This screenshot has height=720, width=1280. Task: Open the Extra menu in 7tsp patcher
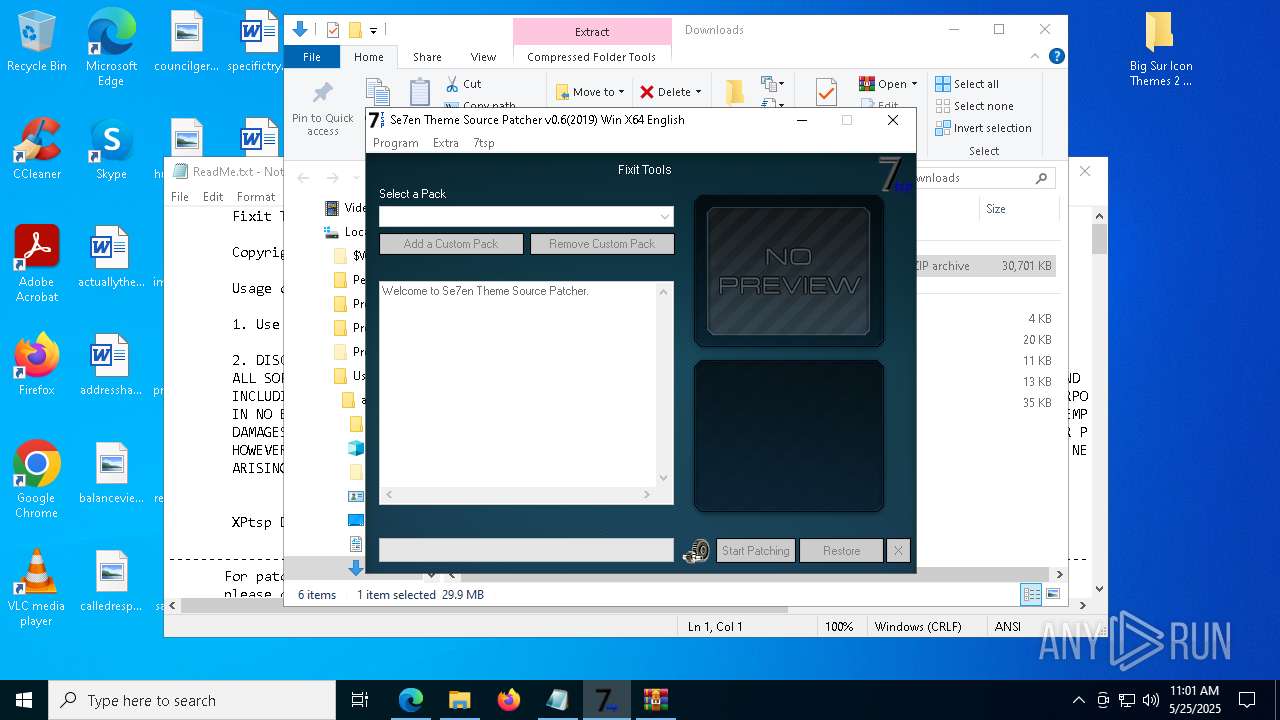point(445,143)
